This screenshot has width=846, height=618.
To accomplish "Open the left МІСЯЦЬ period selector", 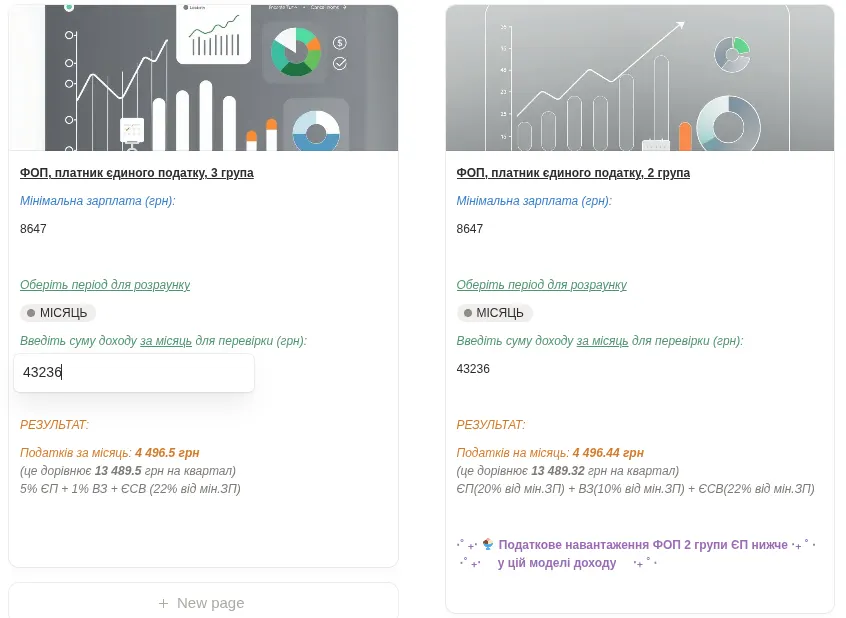I will coord(58,313).
